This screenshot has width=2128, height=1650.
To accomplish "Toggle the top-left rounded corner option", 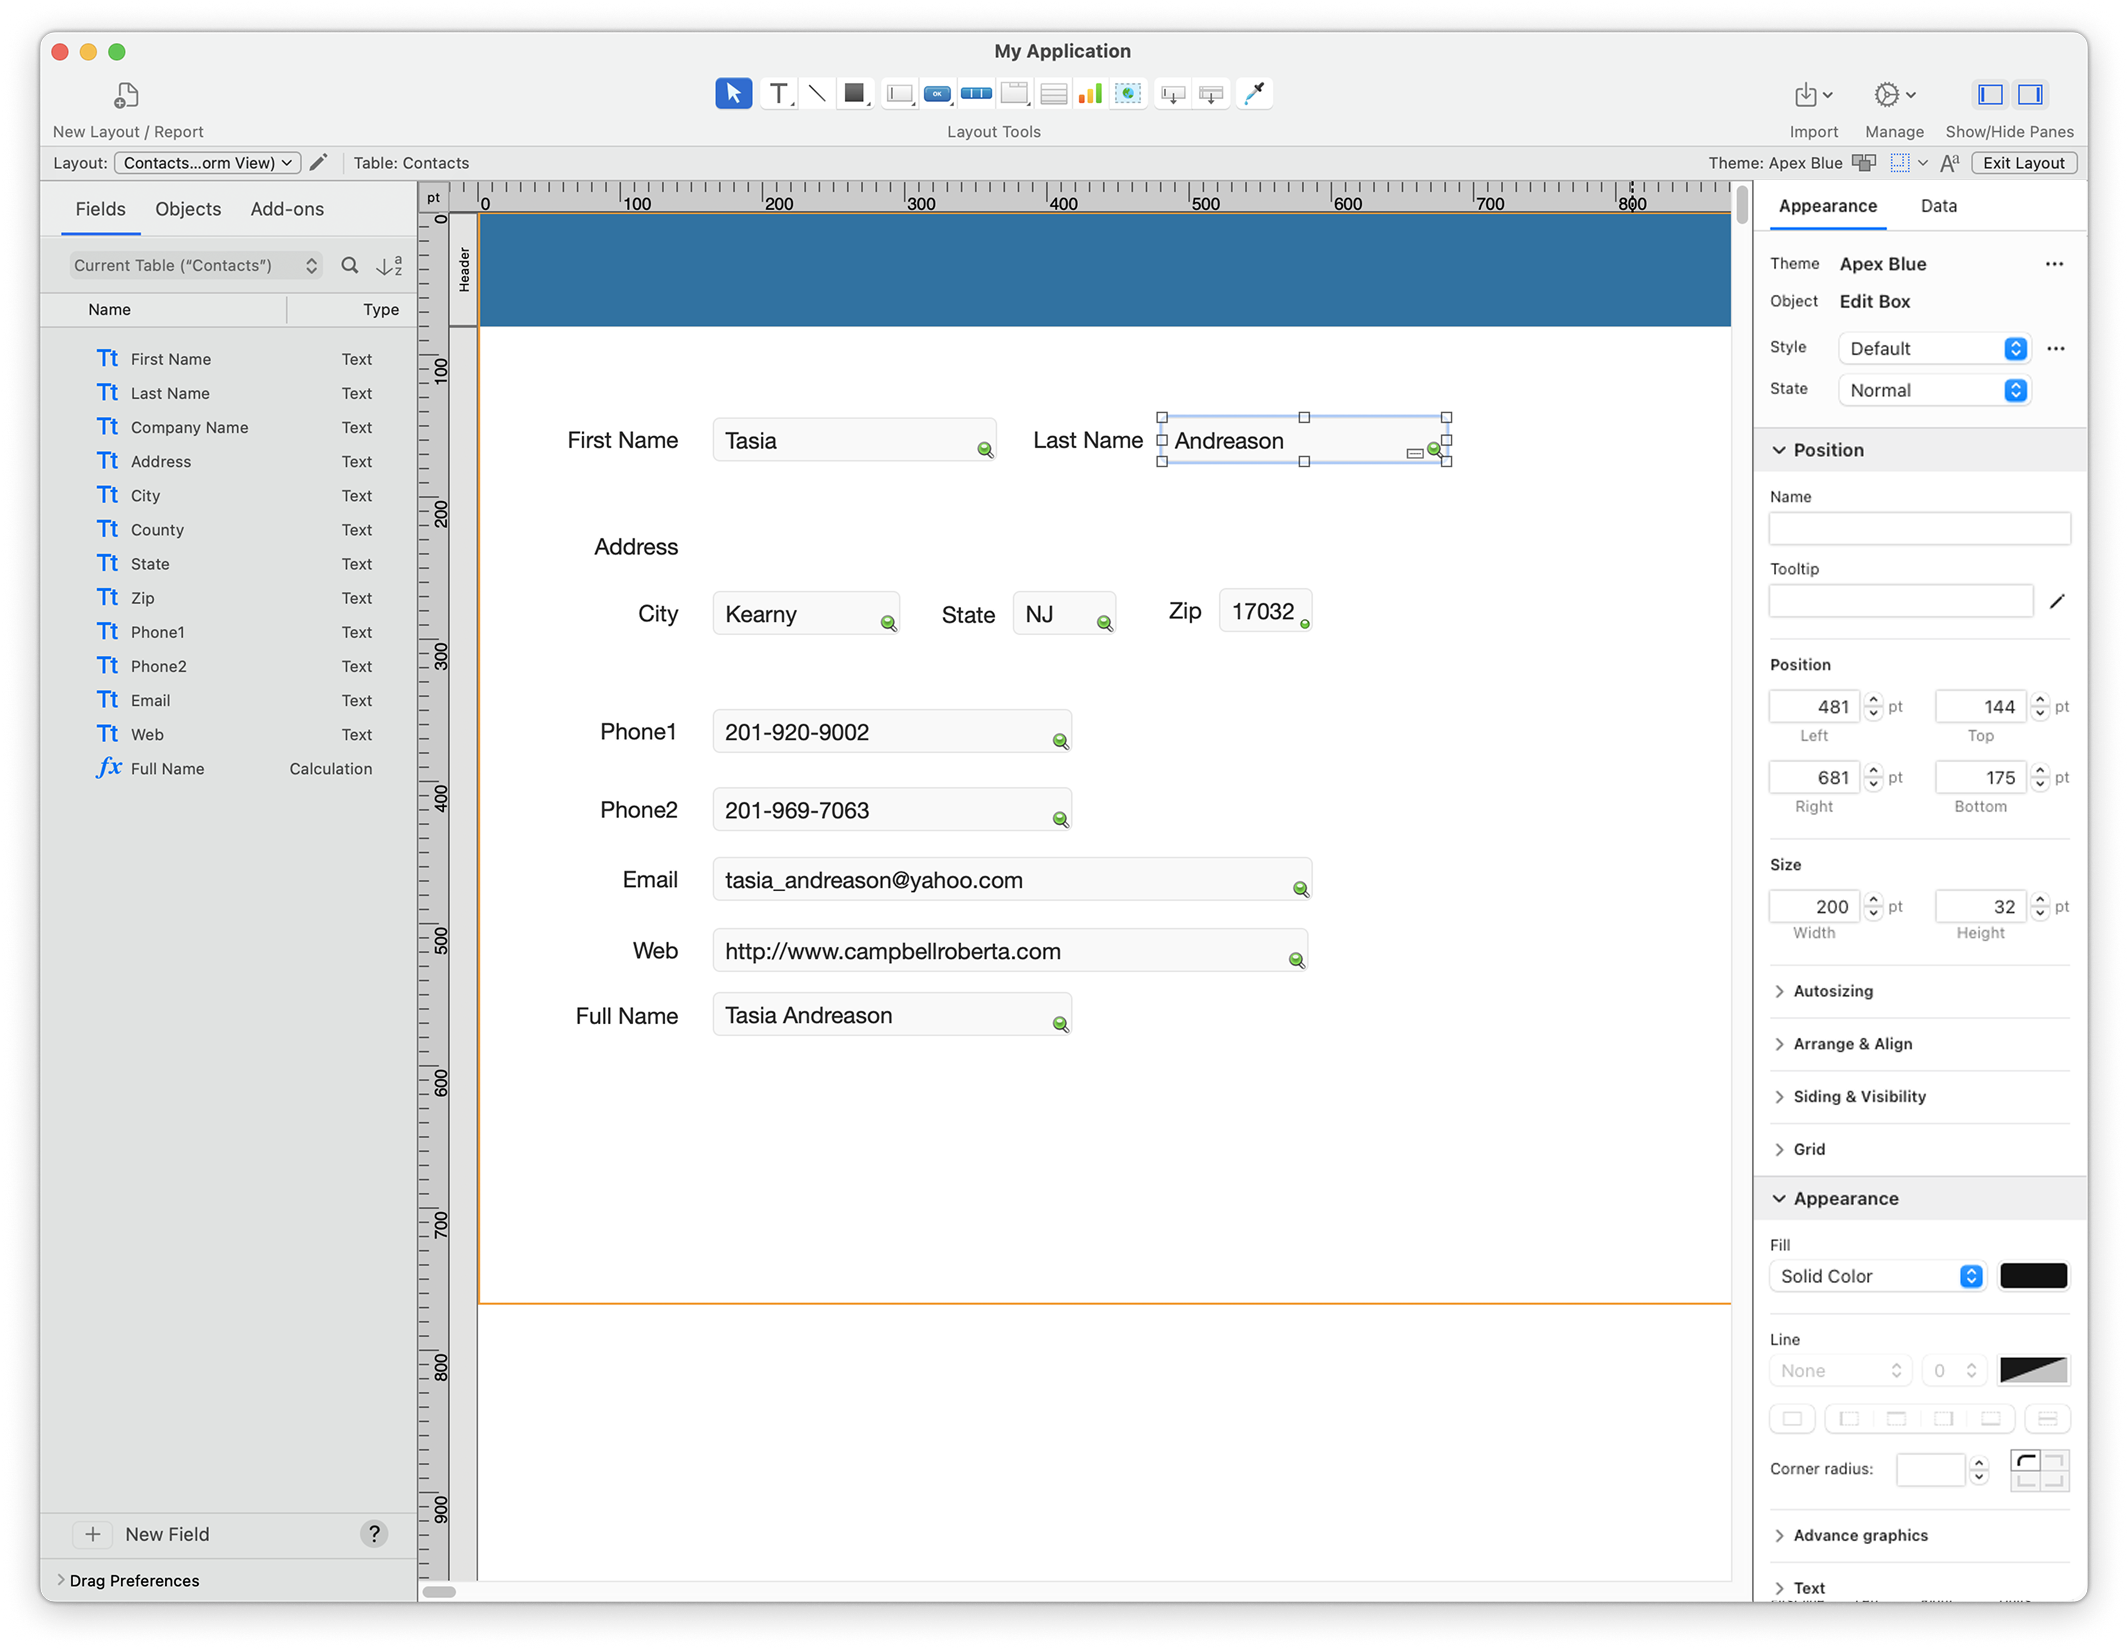I will [2027, 1462].
